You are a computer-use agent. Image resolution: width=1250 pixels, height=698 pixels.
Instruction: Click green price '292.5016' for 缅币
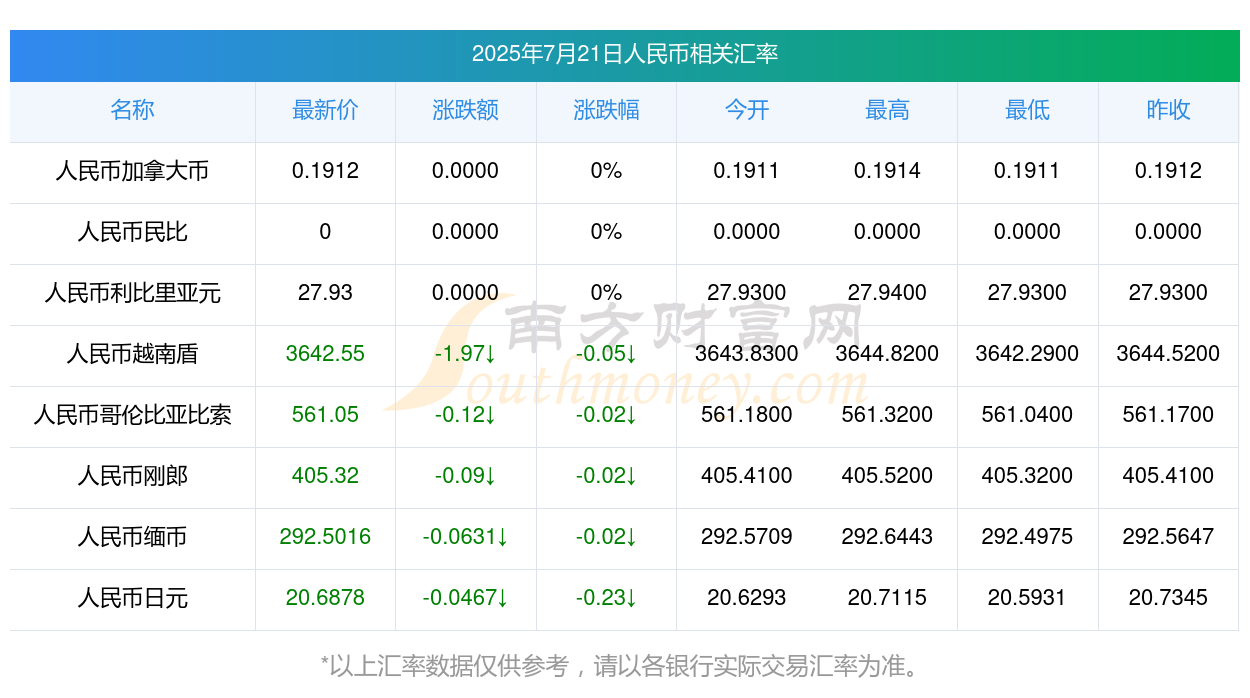(x=325, y=537)
